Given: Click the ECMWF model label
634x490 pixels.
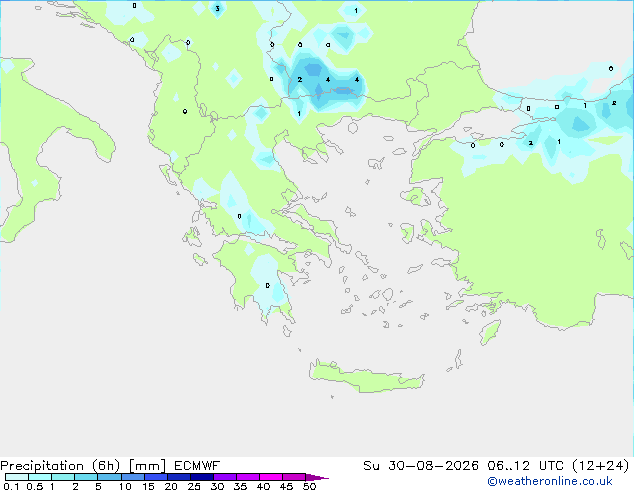Looking at the screenshot, I should coord(197,466).
